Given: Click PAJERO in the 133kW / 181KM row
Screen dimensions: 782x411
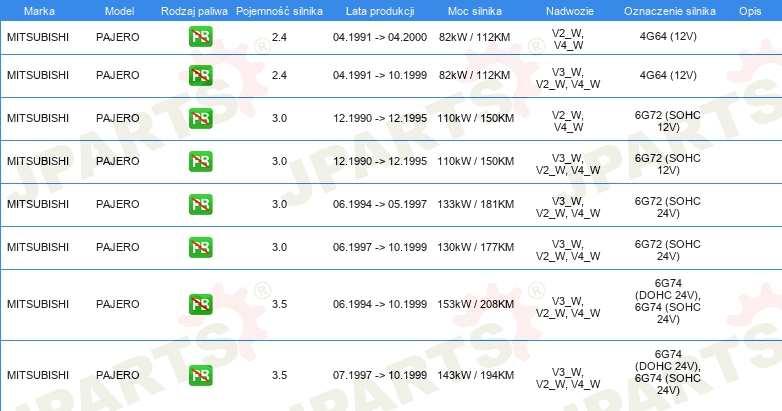Looking at the screenshot, I should click(x=118, y=204).
